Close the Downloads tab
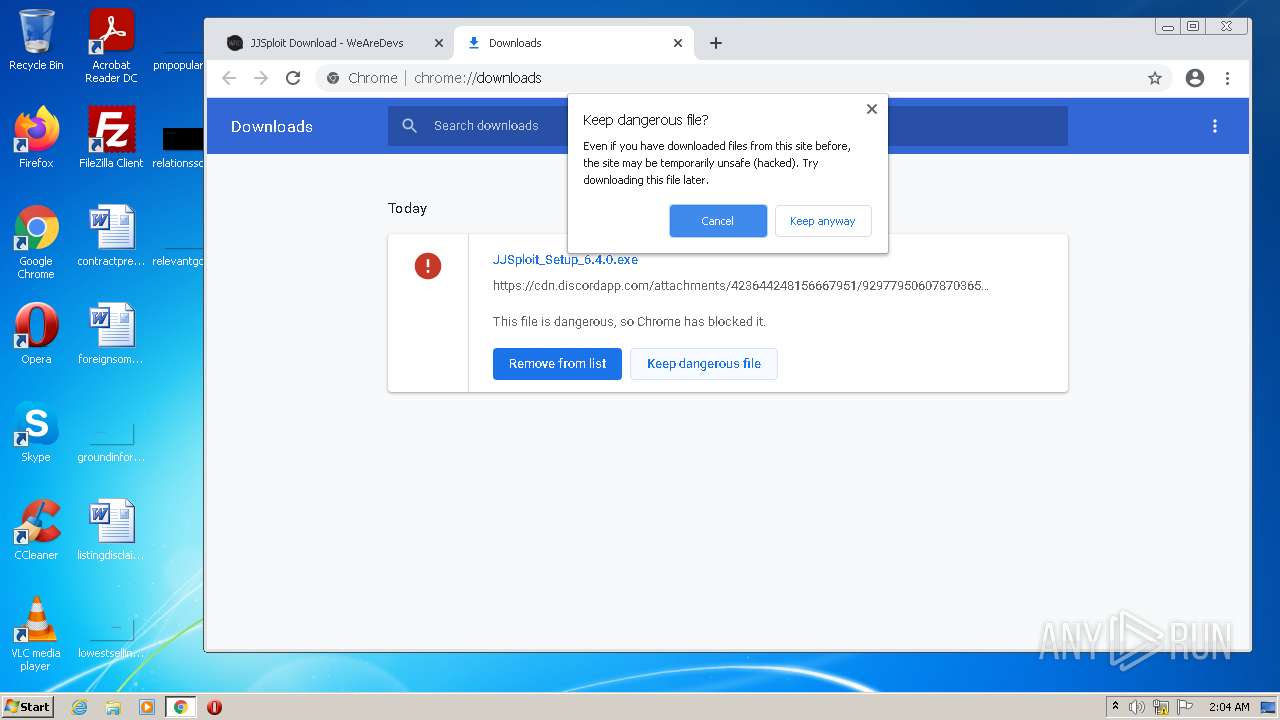 pyautogui.click(x=678, y=43)
